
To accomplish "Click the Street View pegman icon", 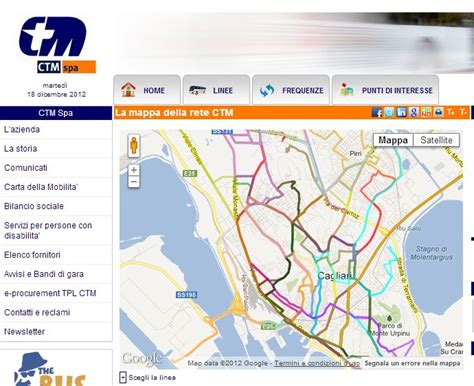I will click(134, 146).
